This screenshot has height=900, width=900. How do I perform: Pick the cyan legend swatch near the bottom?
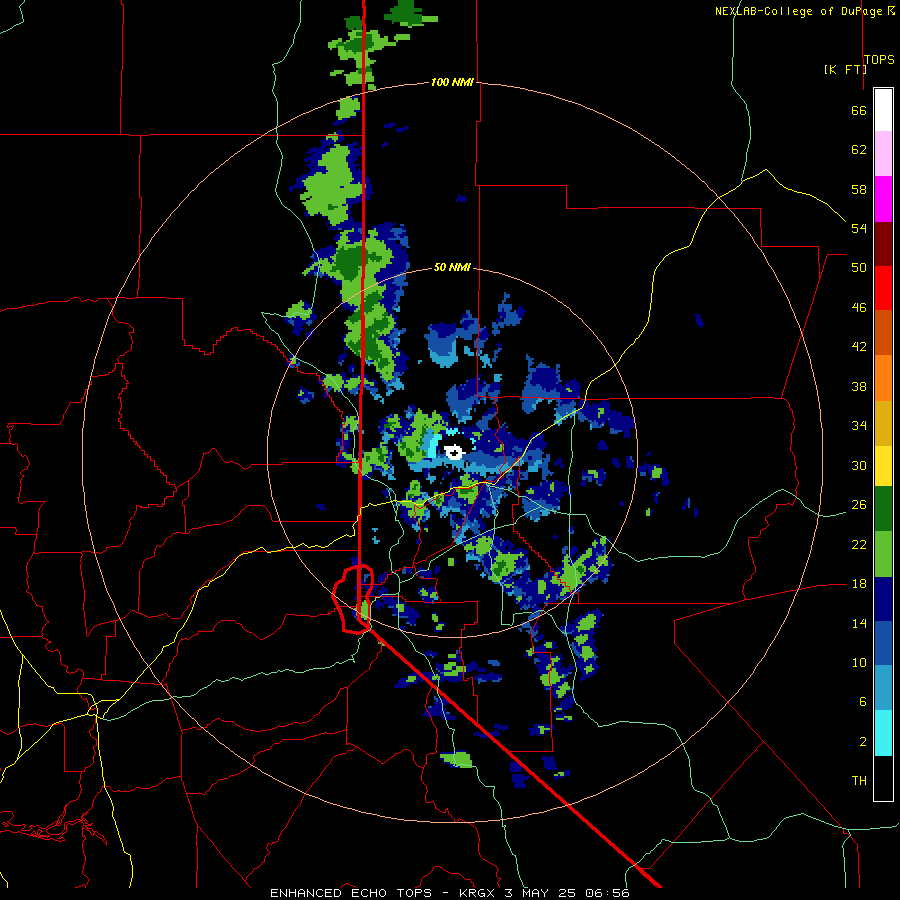point(883,733)
